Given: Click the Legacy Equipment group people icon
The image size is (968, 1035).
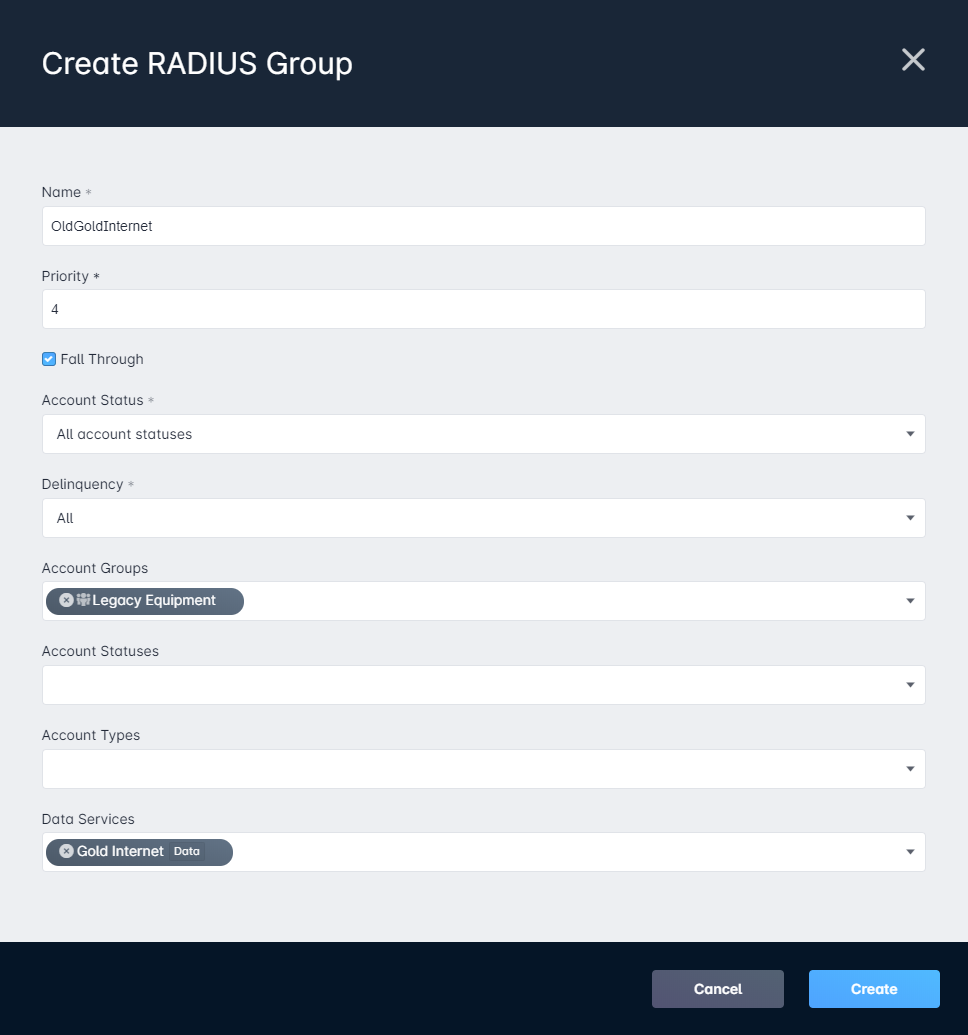Looking at the screenshot, I should point(83,599).
